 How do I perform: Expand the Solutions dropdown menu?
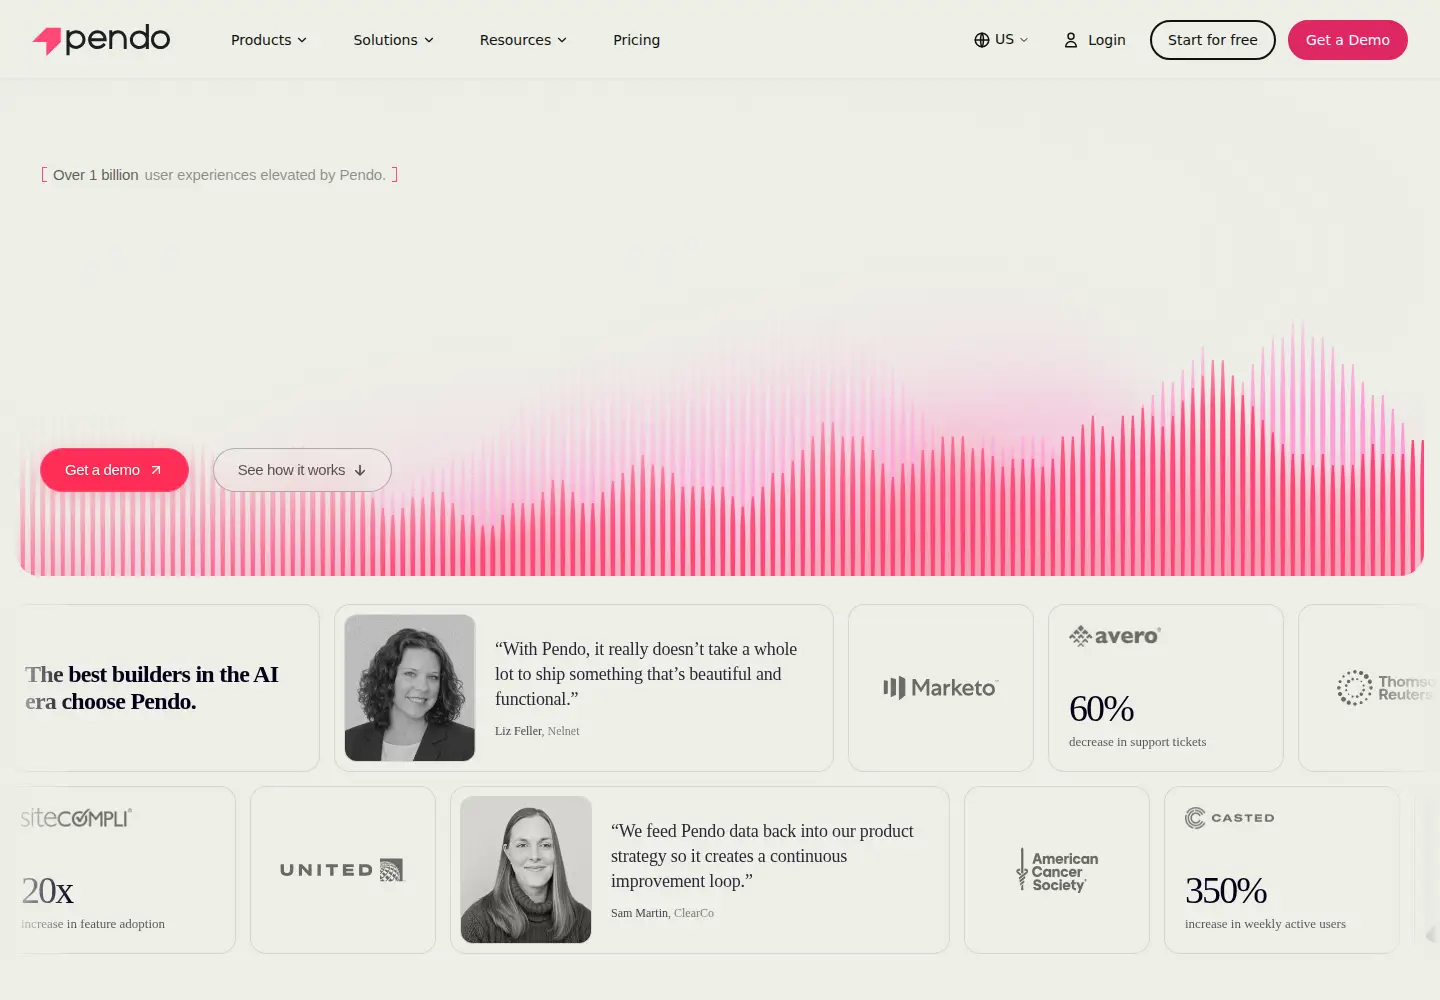(x=393, y=40)
